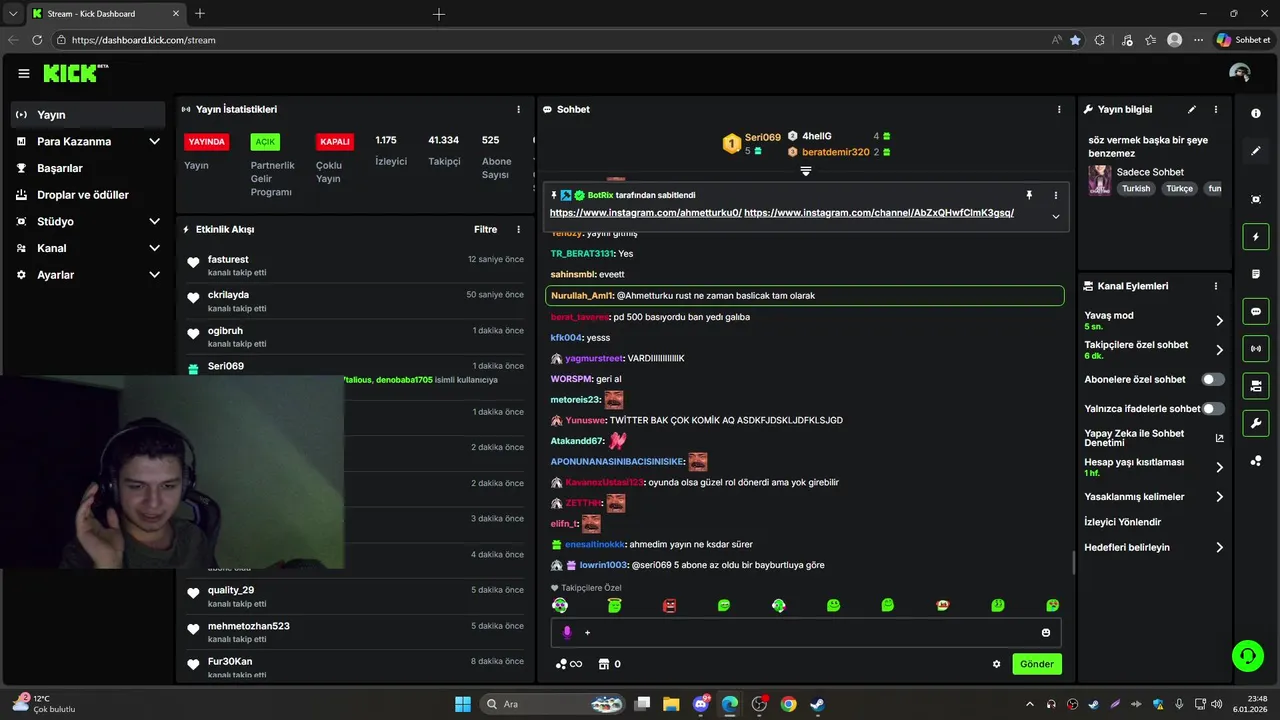The width and height of the screenshot is (1280, 720).
Task: Open the user profile avatar menu
Action: click(x=1240, y=73)
